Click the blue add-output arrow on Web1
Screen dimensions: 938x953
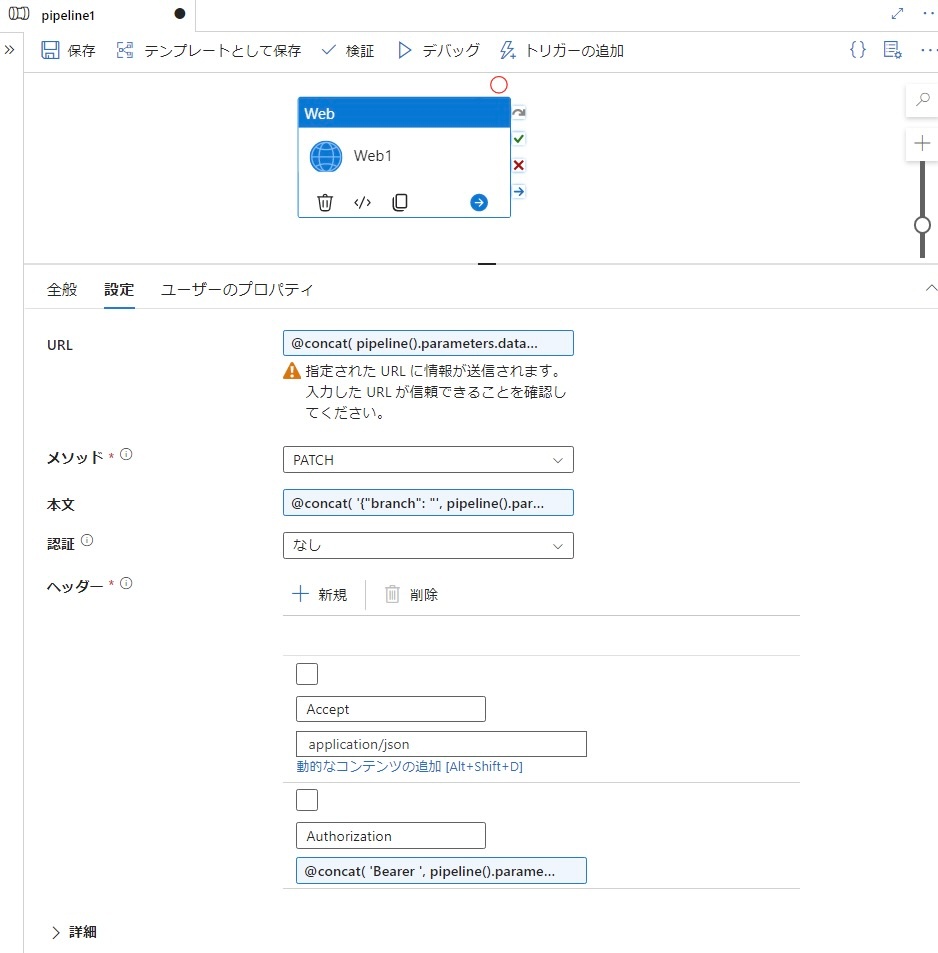pos(479,202)
